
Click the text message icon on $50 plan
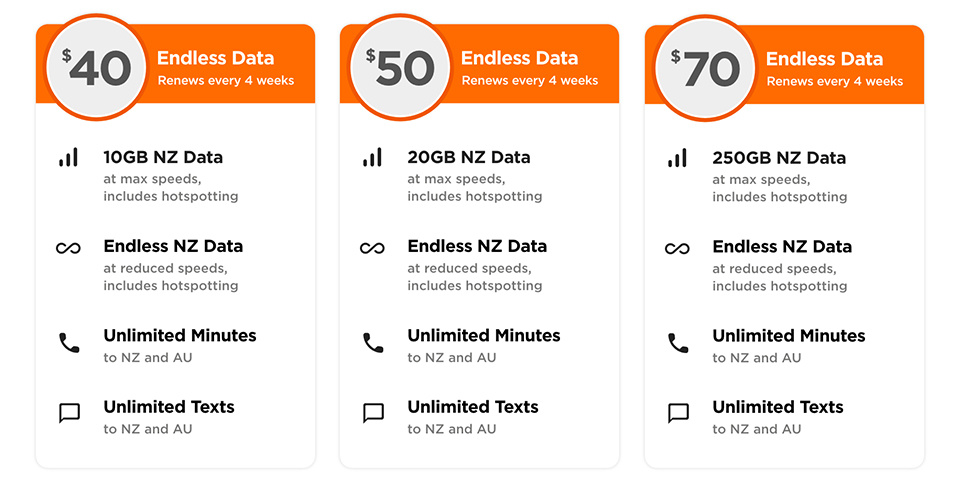pos(373,413)
